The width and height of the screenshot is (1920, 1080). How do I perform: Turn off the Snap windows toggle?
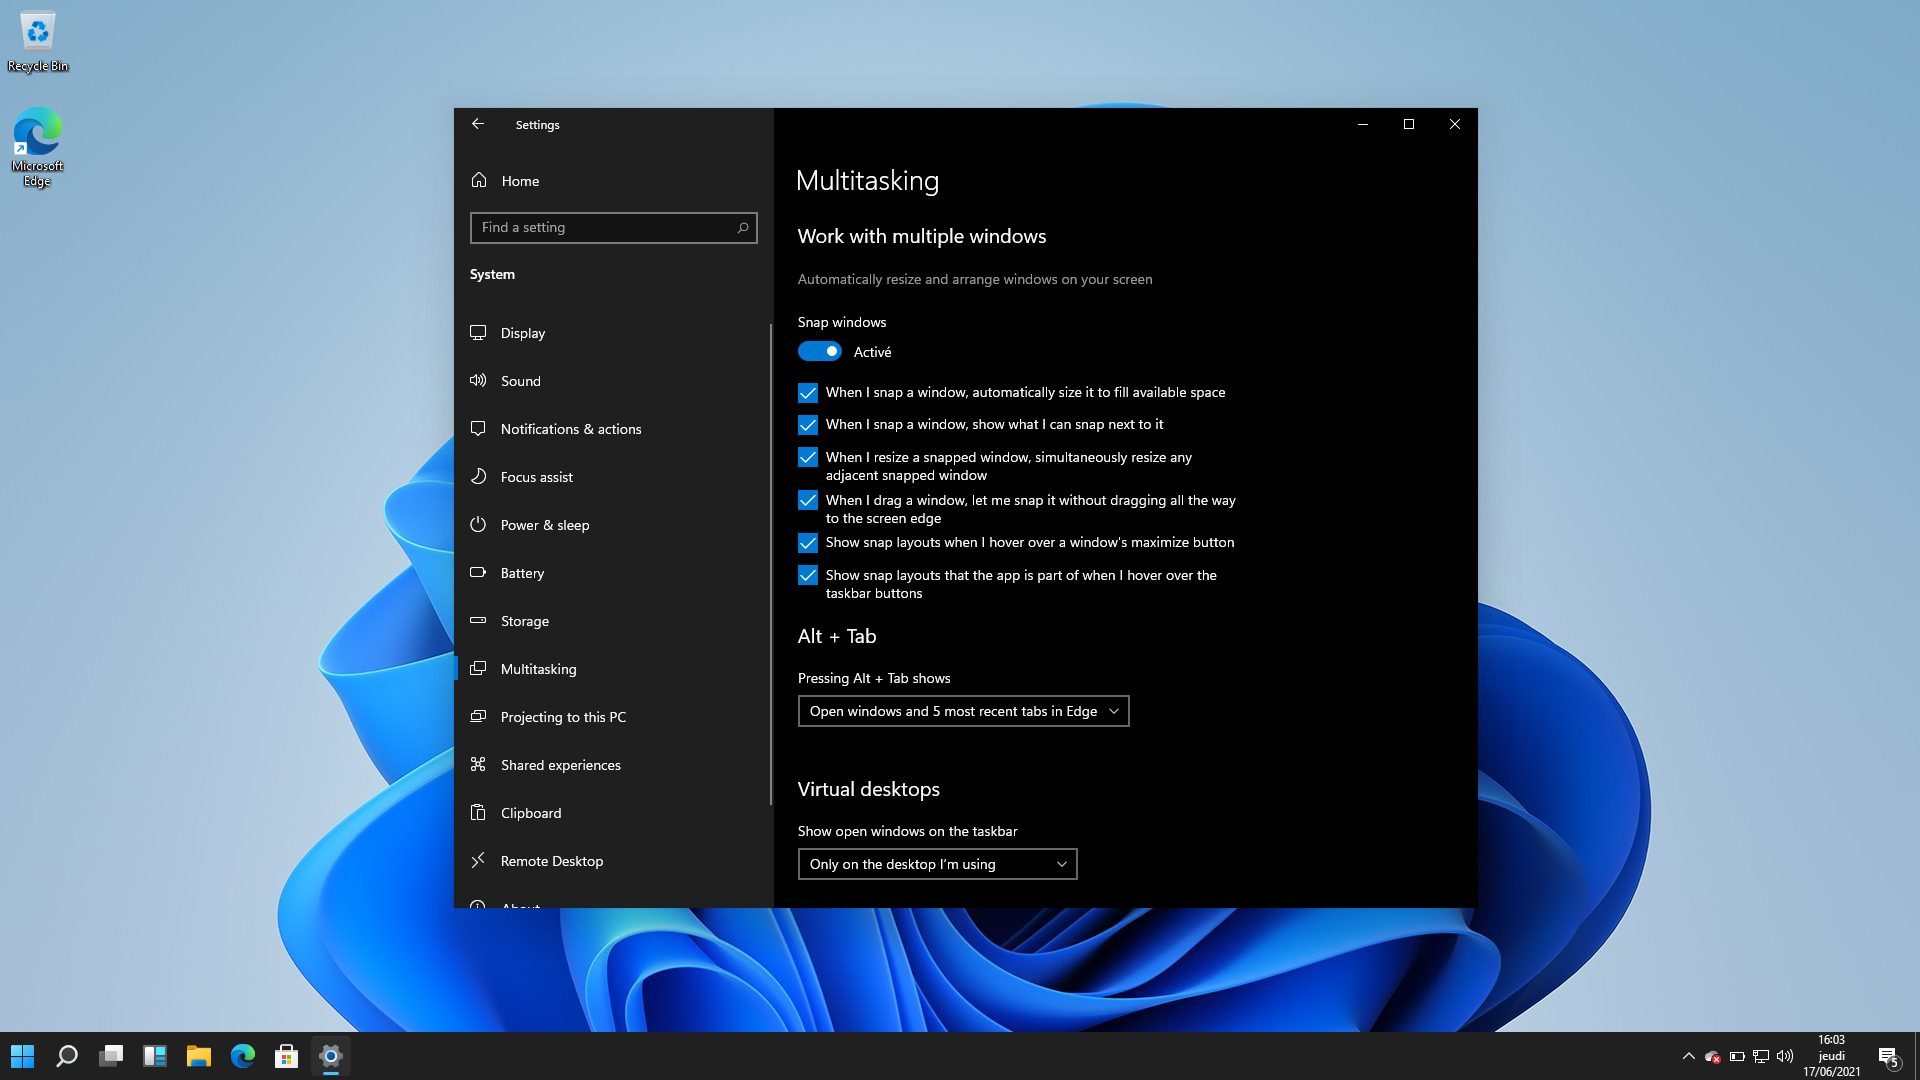[819, 352]
